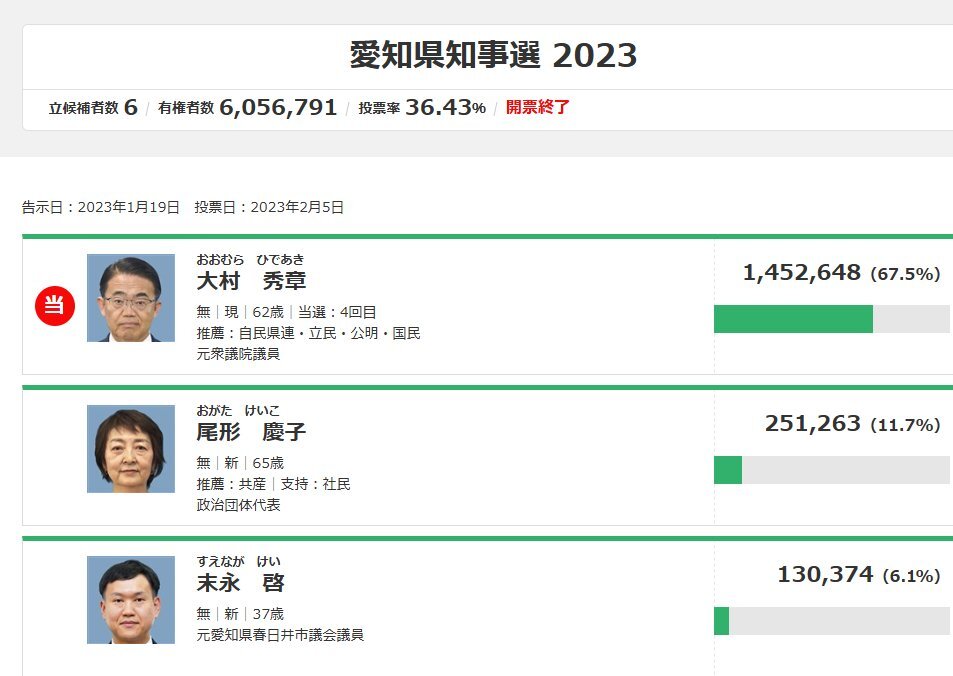Screen dimensions: 953x676
Task: Open 大村 秀章 candidate photo
Action: pyautogui.click(x=131, y=298)
